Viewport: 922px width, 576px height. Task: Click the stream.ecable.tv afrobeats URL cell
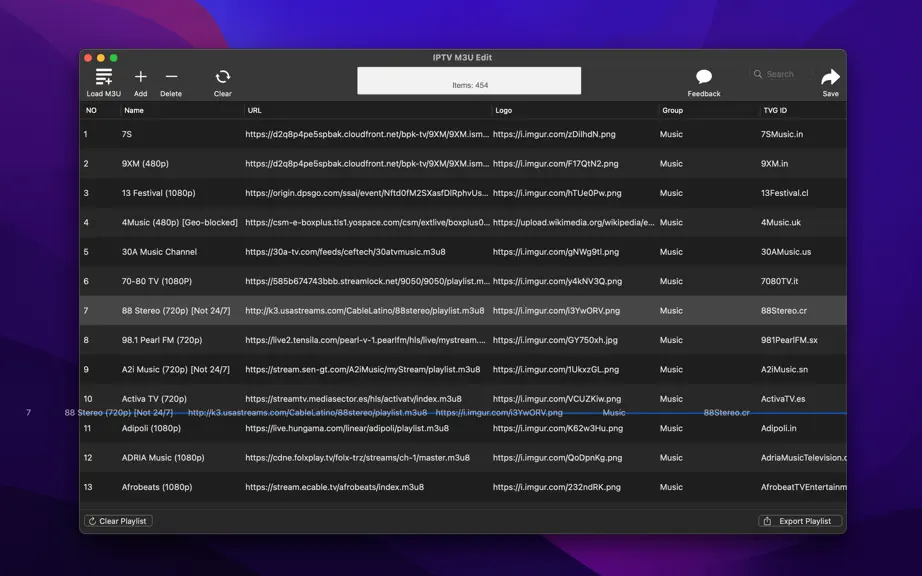pyautogui.click(x=335, y=487)
